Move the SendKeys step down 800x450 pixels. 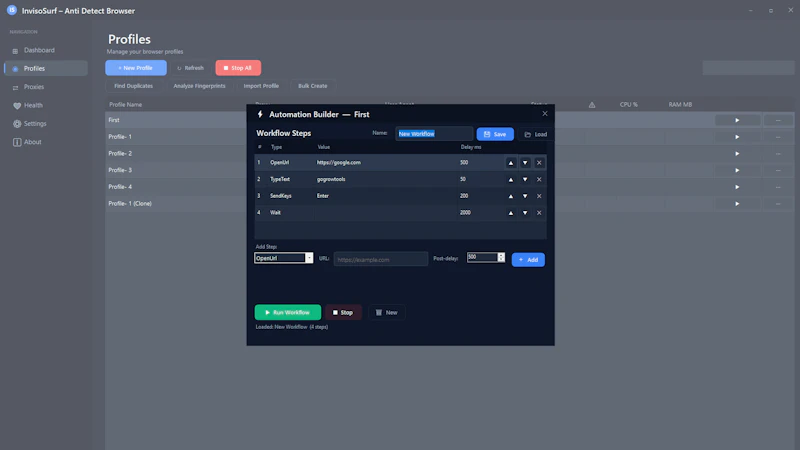[x=524, y=196]
